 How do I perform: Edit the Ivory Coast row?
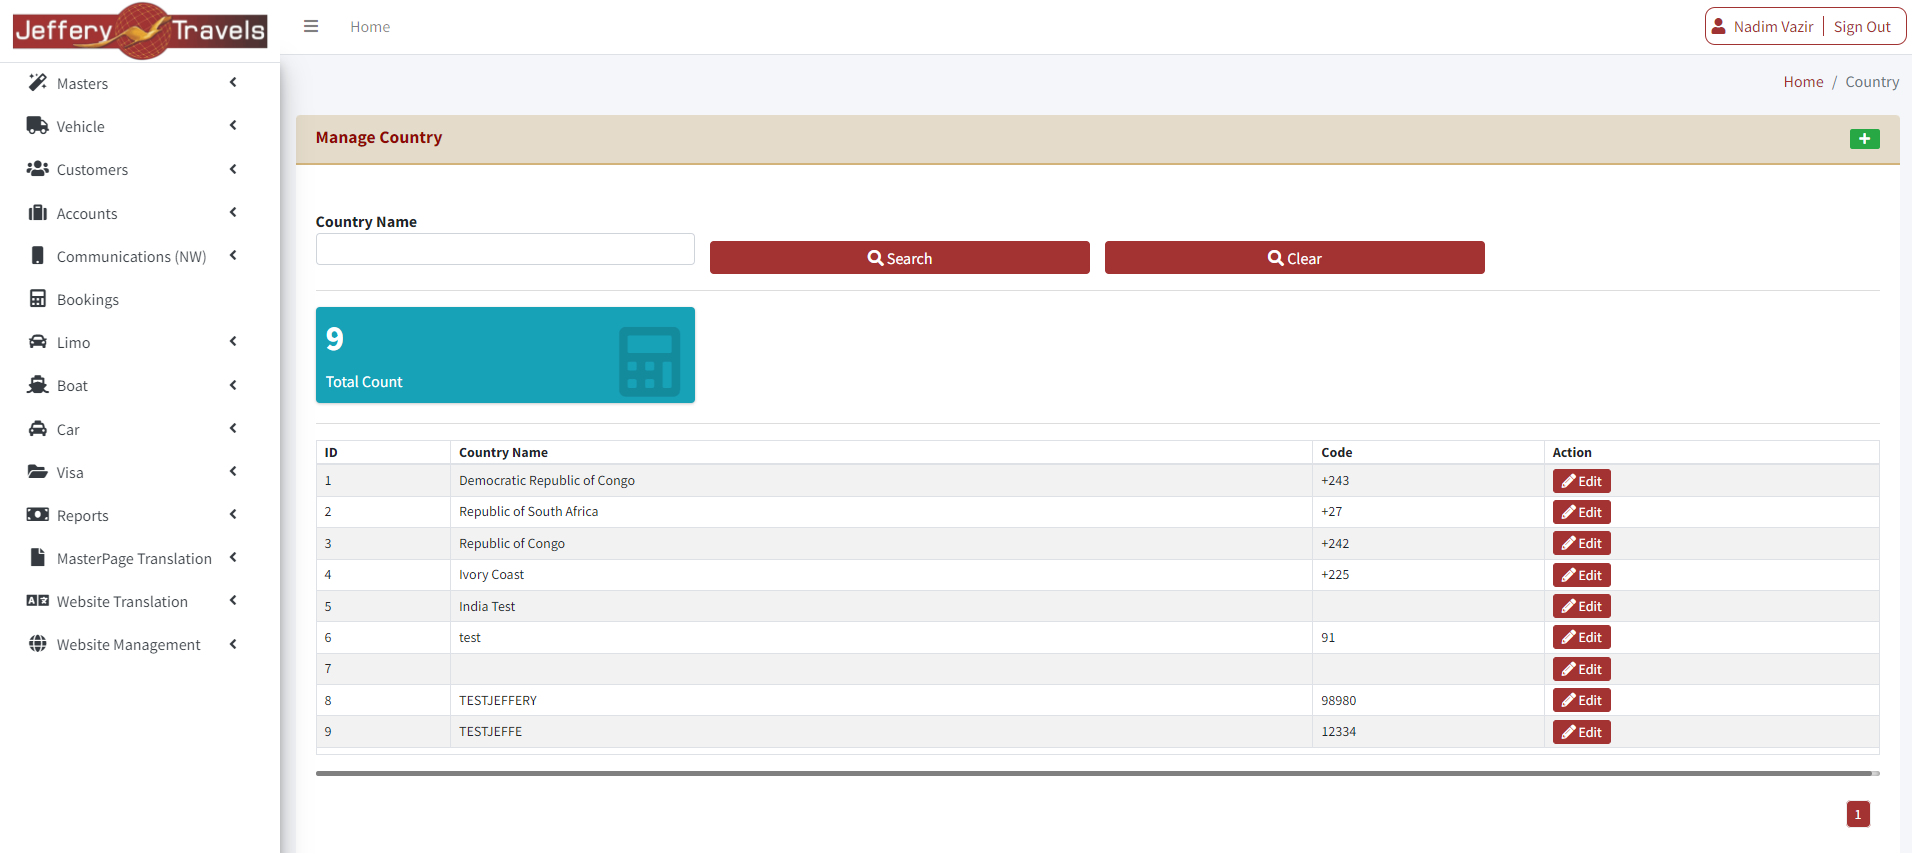click(1581, 575)
